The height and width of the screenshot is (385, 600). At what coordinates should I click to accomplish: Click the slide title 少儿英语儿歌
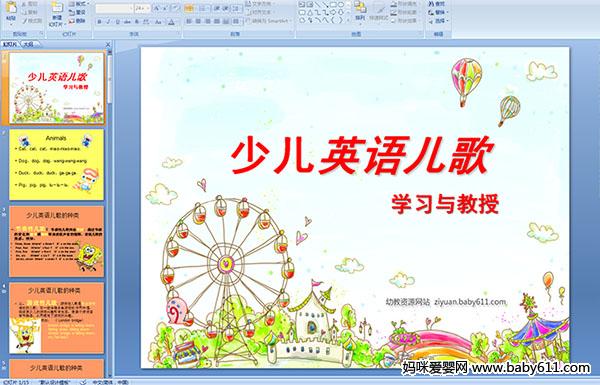tap(362, 156)
